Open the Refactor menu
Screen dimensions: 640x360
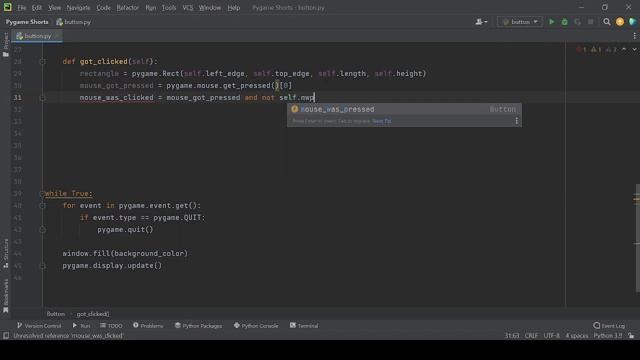(128, 8)
